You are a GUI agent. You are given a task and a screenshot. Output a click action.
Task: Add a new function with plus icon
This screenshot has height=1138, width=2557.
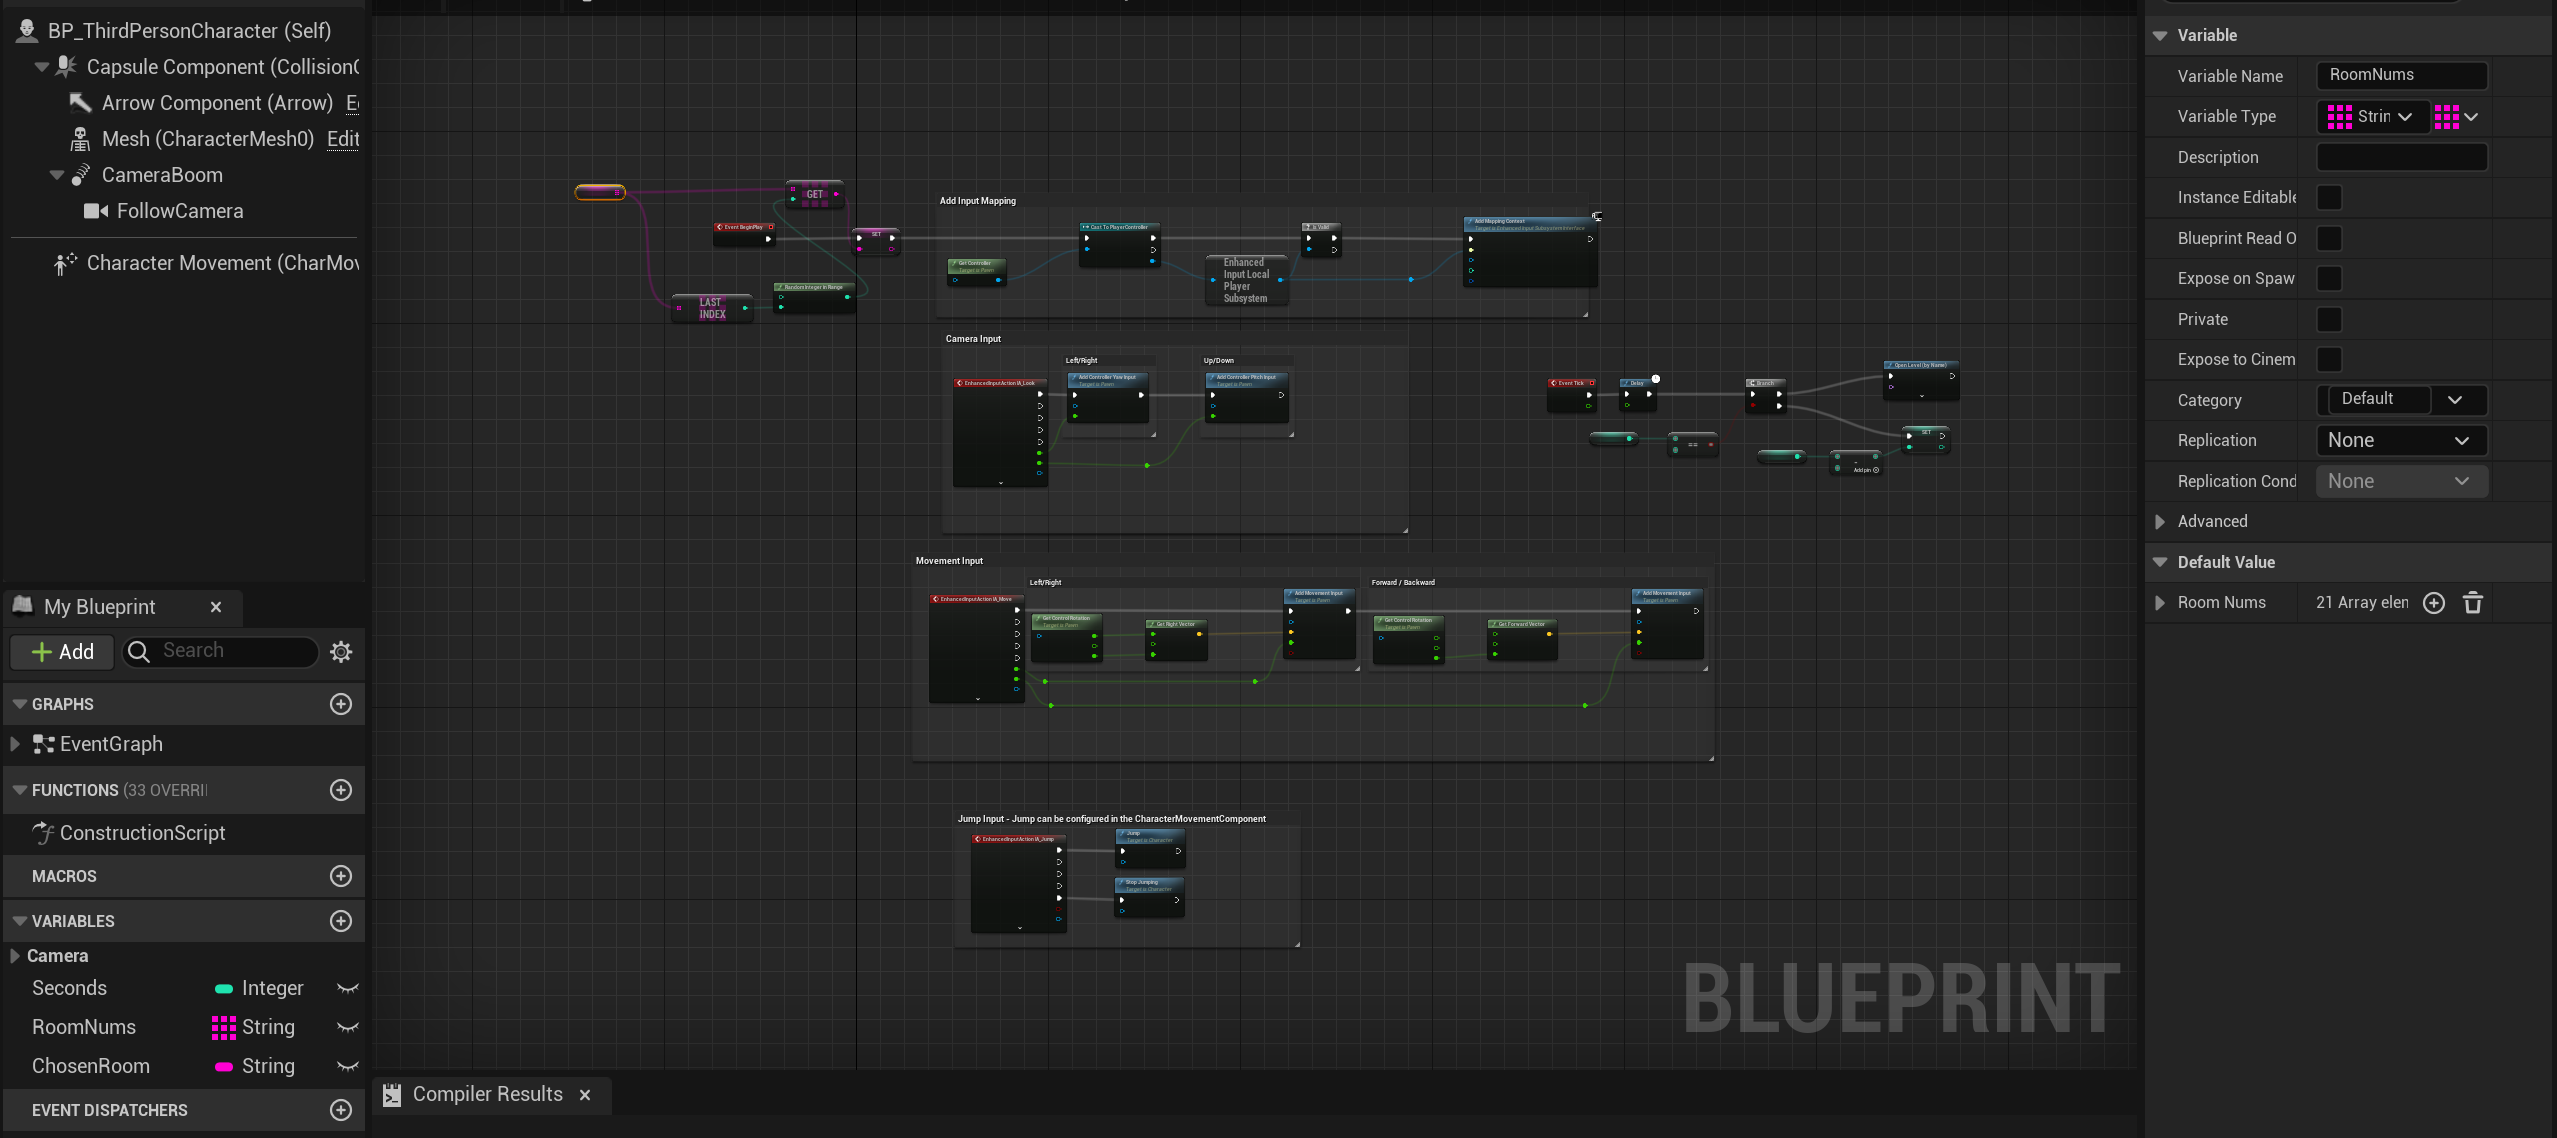point(340,790)
